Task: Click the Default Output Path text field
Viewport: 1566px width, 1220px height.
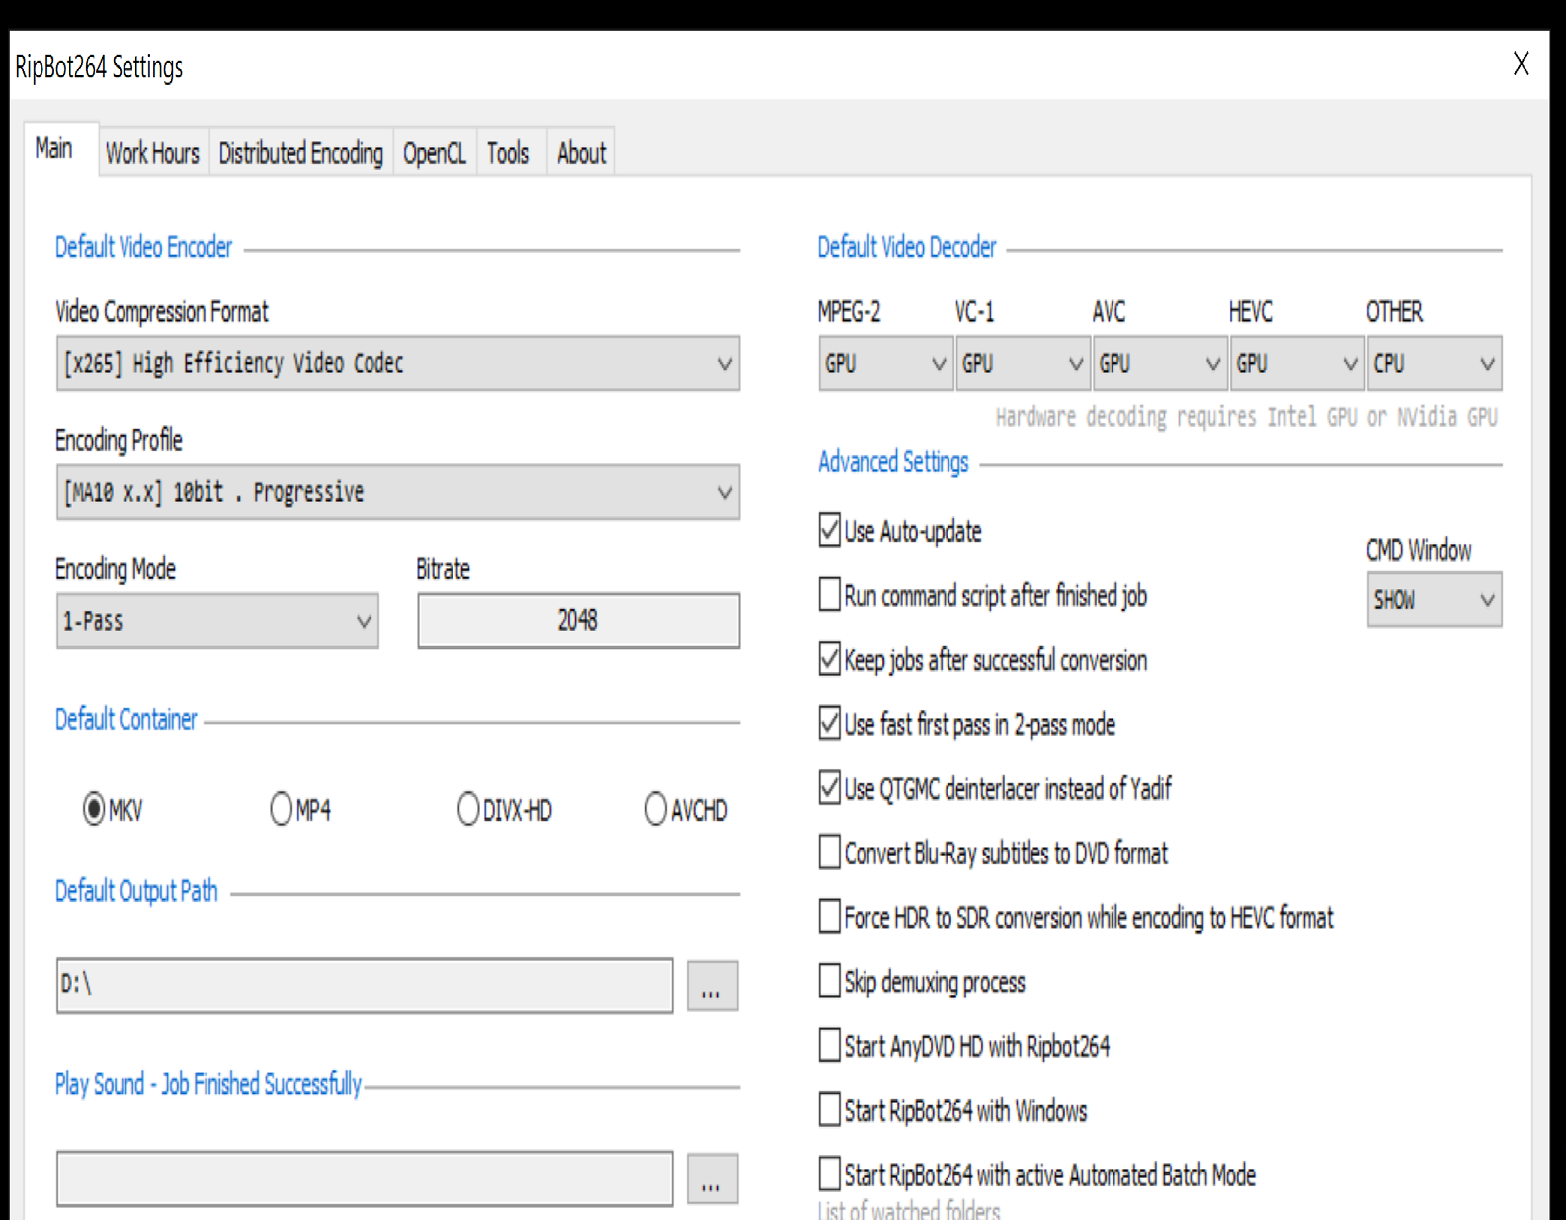Action: point(364,985)
